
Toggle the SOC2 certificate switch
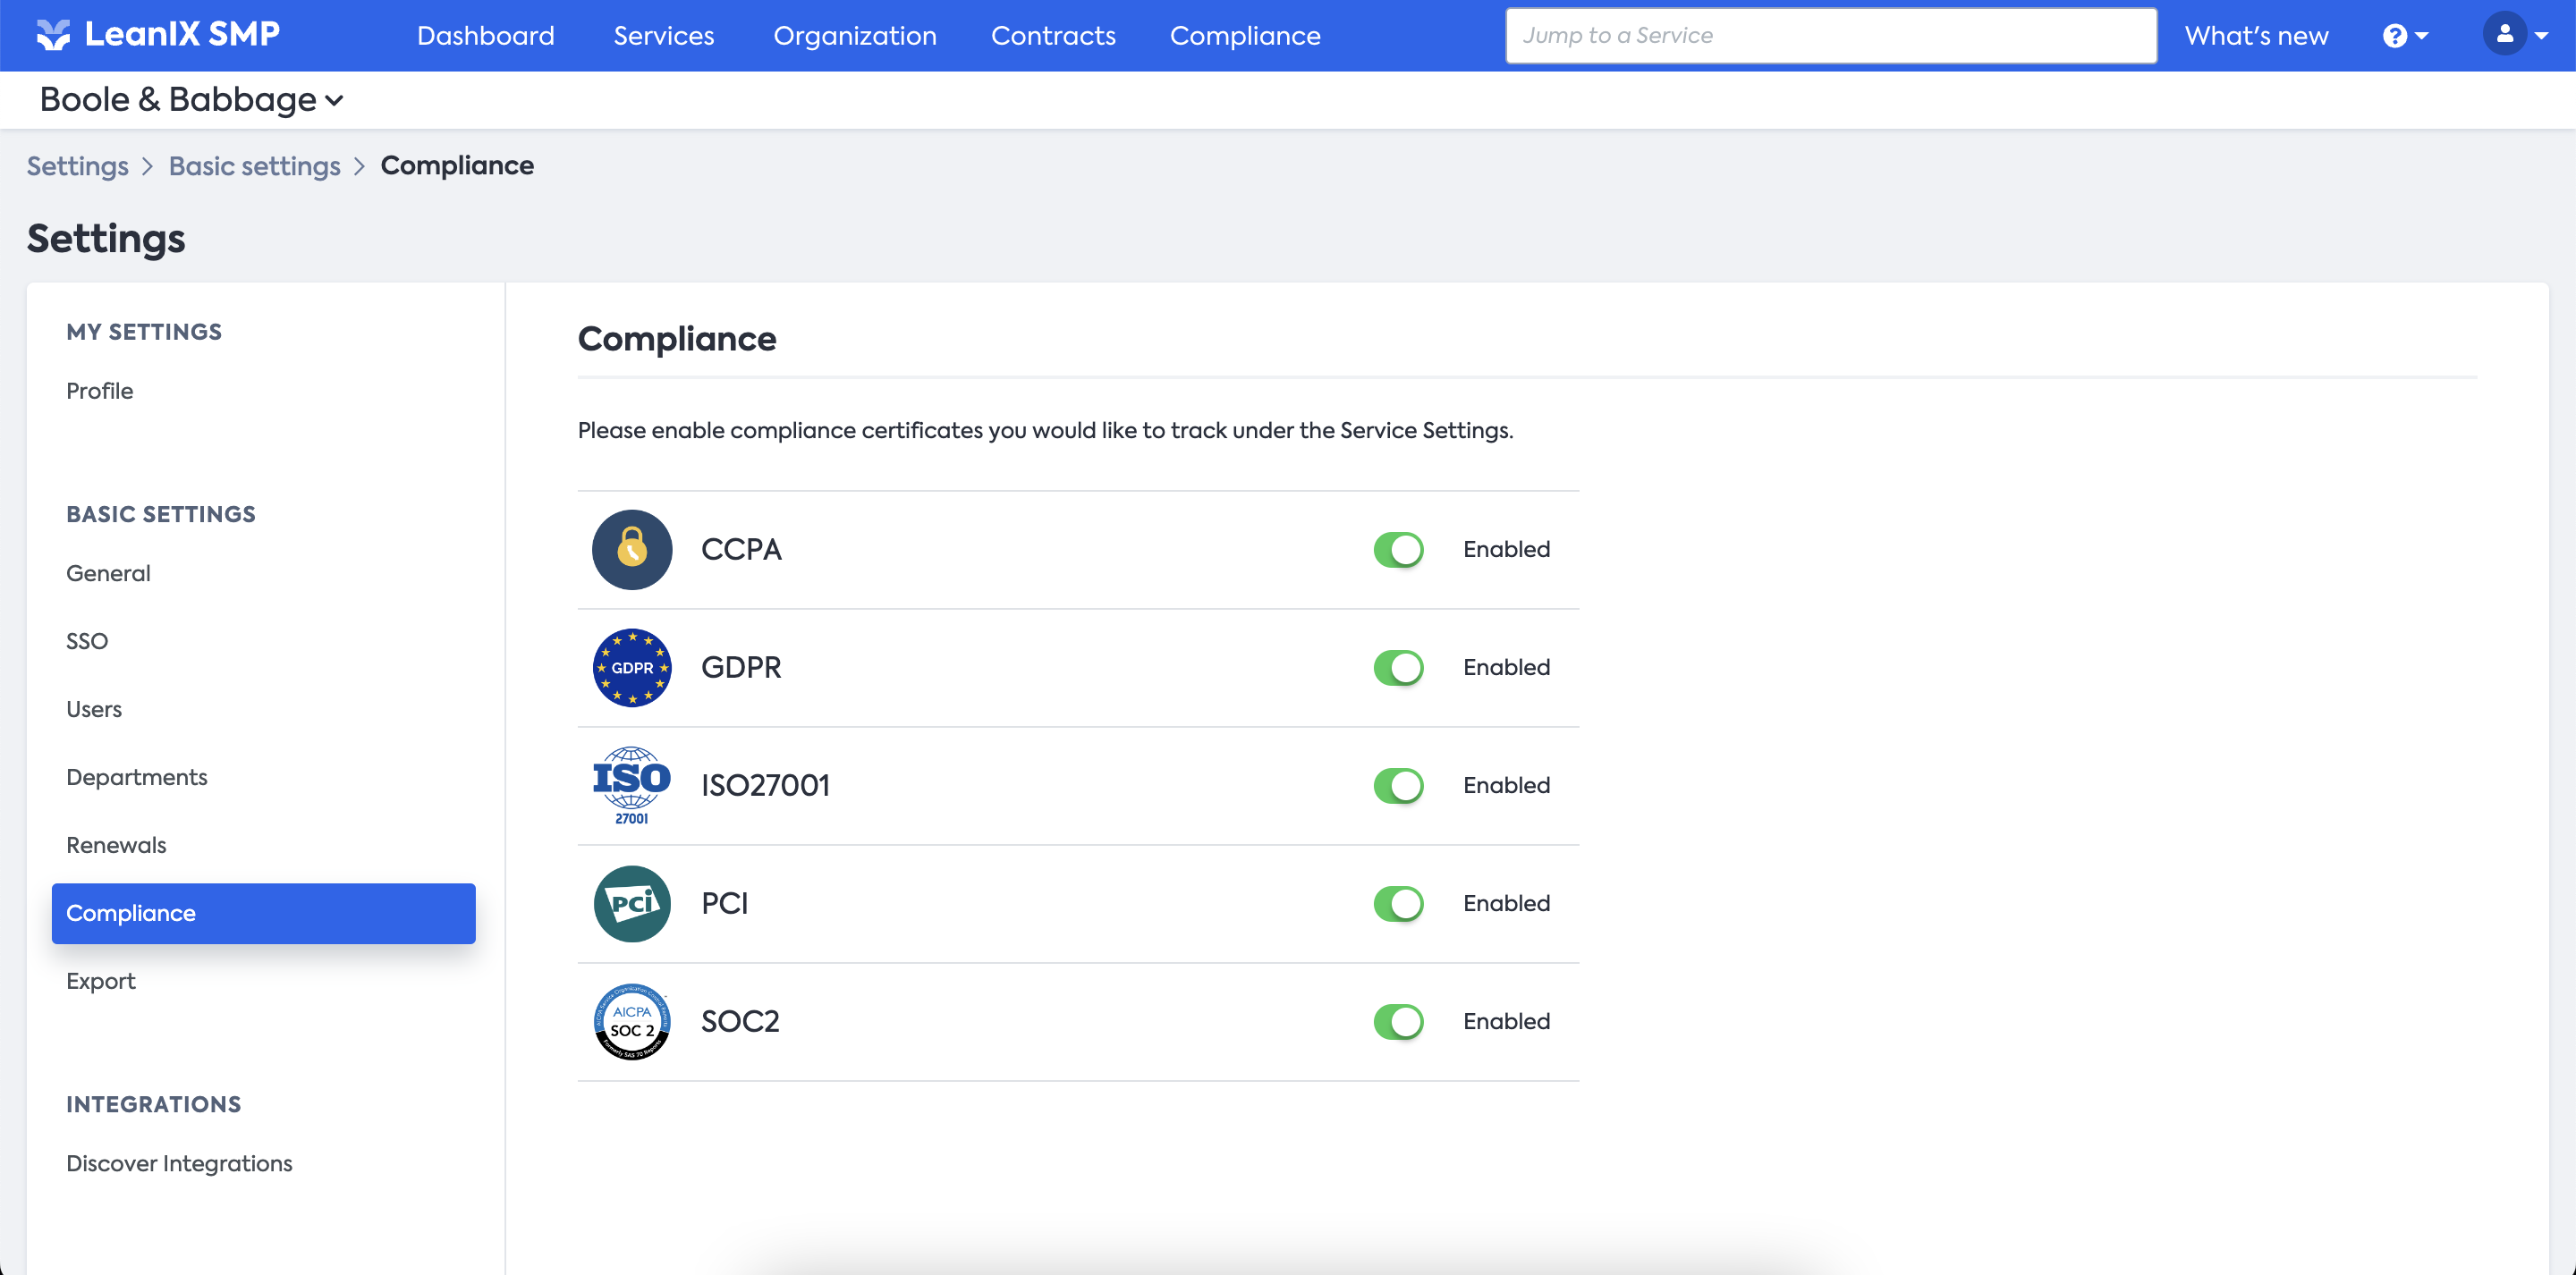1398,1021
